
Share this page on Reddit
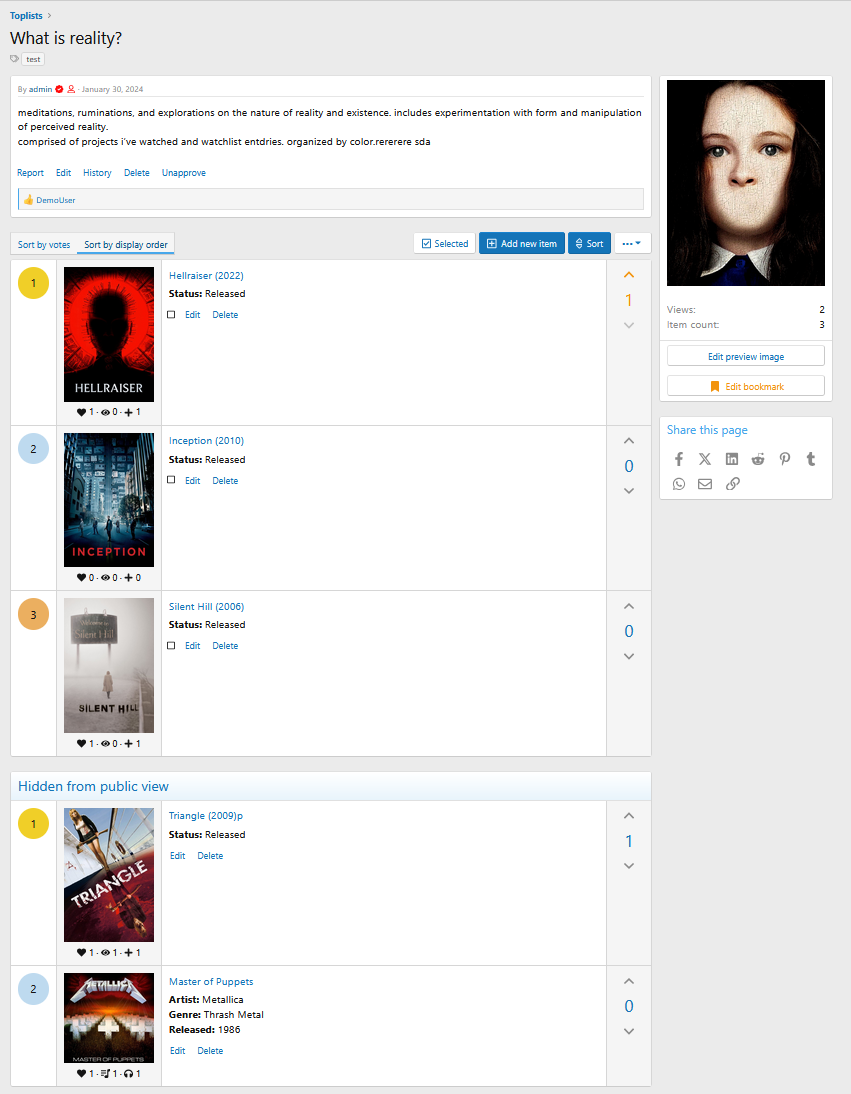[758, 459]
